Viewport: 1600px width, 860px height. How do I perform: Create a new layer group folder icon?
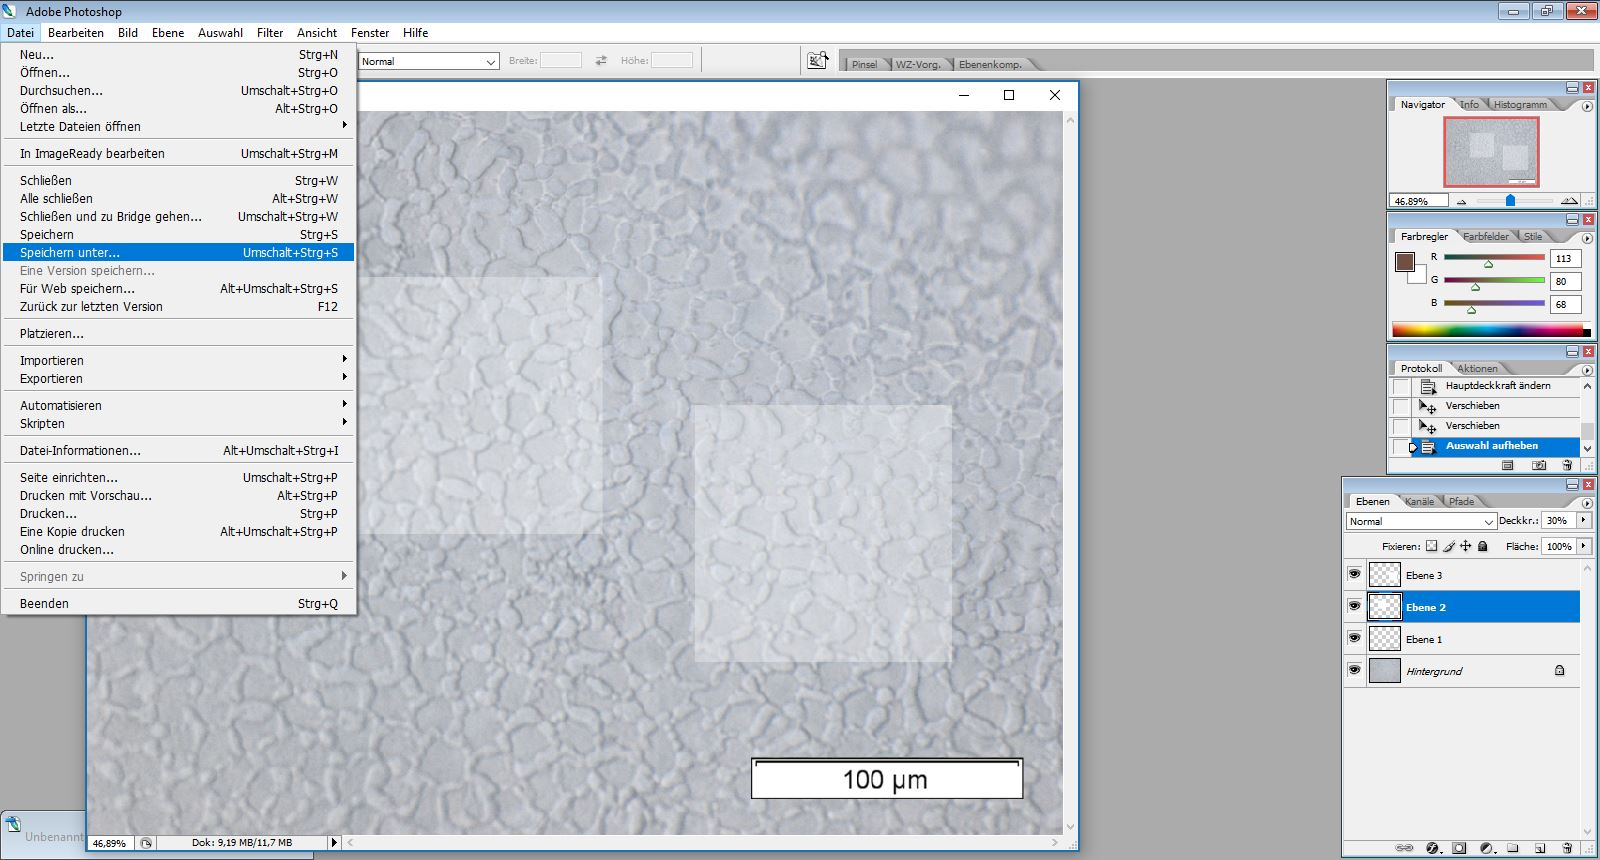(x=1513, y=848)
